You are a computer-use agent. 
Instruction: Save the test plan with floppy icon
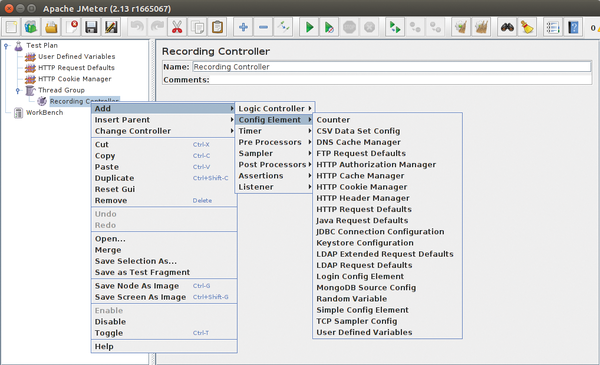click(91, 27)
